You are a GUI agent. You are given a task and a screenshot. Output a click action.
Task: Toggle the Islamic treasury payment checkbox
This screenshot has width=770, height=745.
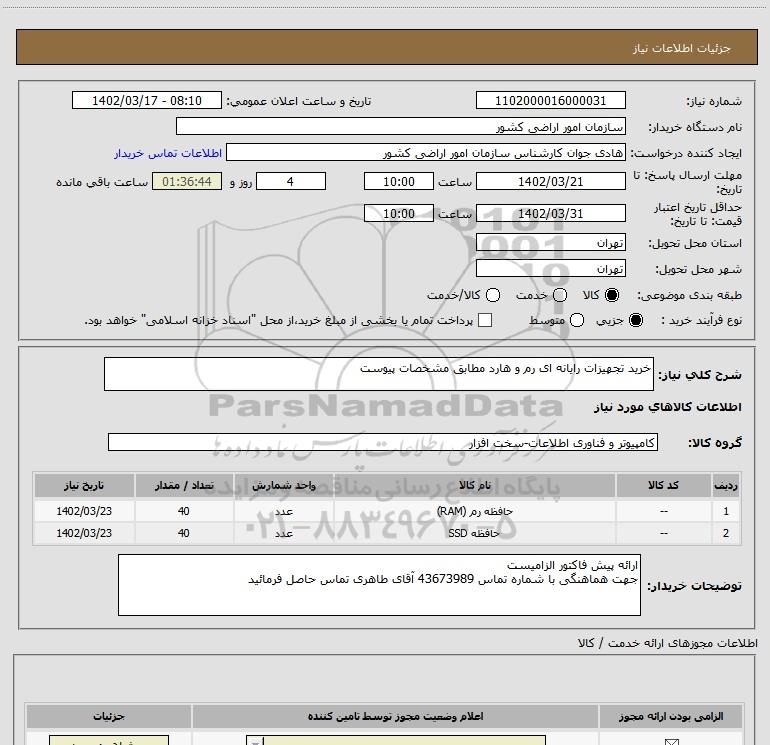(x=485, y=320)
